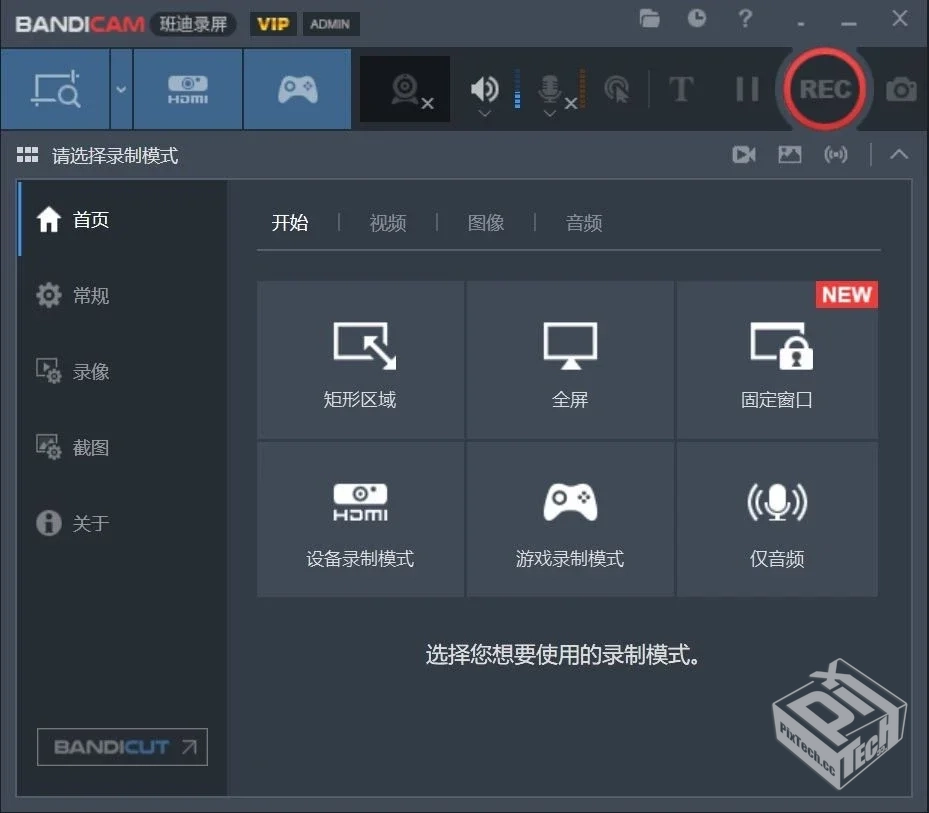Switch to the 视频 tab
Viewport: 929px width, 813px height.
tap(388, 222)
